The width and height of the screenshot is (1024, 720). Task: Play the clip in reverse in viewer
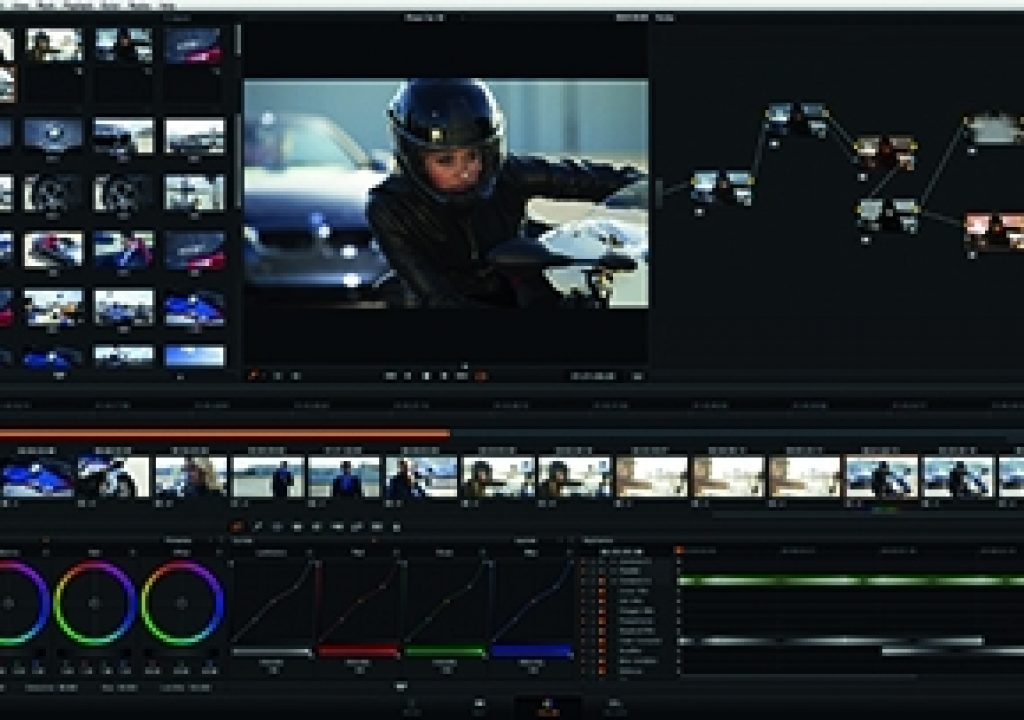408,376
